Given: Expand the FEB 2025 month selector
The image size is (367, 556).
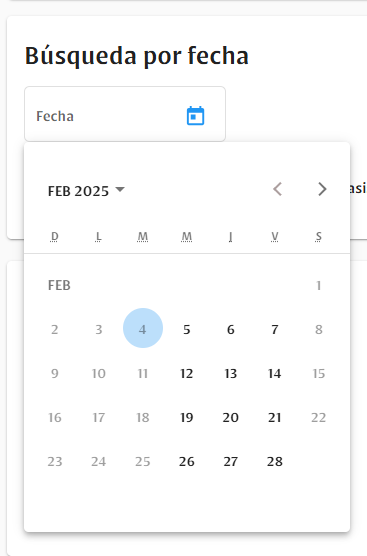Looking at the screenshot, I should 86,191.
